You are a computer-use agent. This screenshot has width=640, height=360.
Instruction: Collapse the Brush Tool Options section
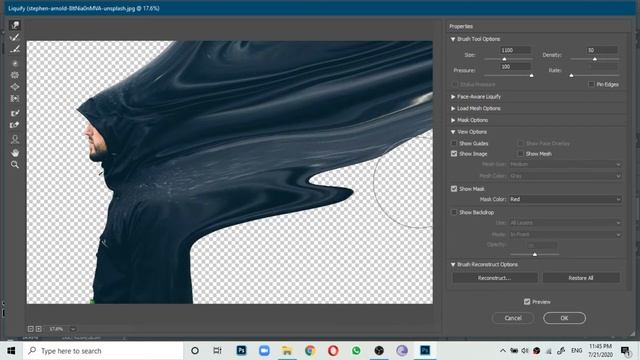tap(453, 39)
